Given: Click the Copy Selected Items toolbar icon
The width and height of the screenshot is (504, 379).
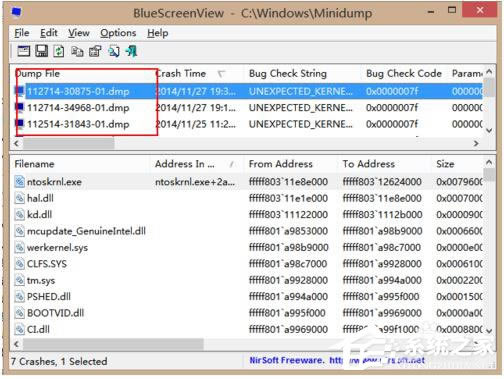Looking at the screenshot, I should tap(77, 52).
